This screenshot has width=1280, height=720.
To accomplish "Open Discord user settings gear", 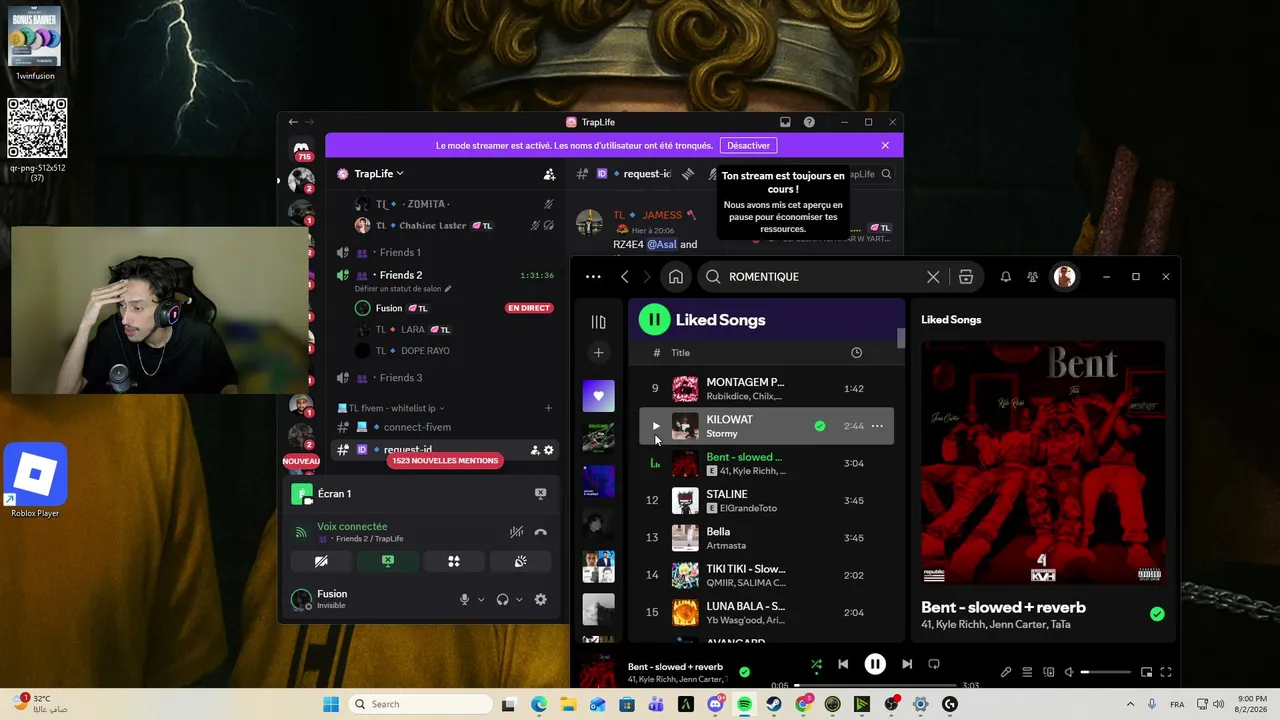I will click(541, 600).
